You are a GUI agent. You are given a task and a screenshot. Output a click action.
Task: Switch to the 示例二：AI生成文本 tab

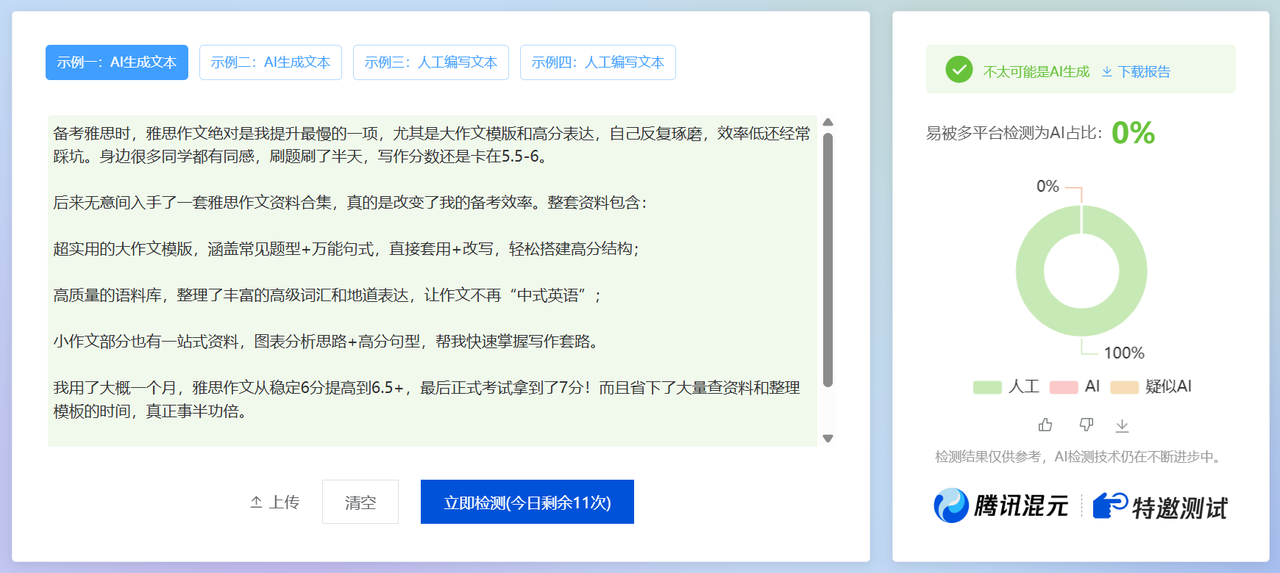[x=270, y=62]
